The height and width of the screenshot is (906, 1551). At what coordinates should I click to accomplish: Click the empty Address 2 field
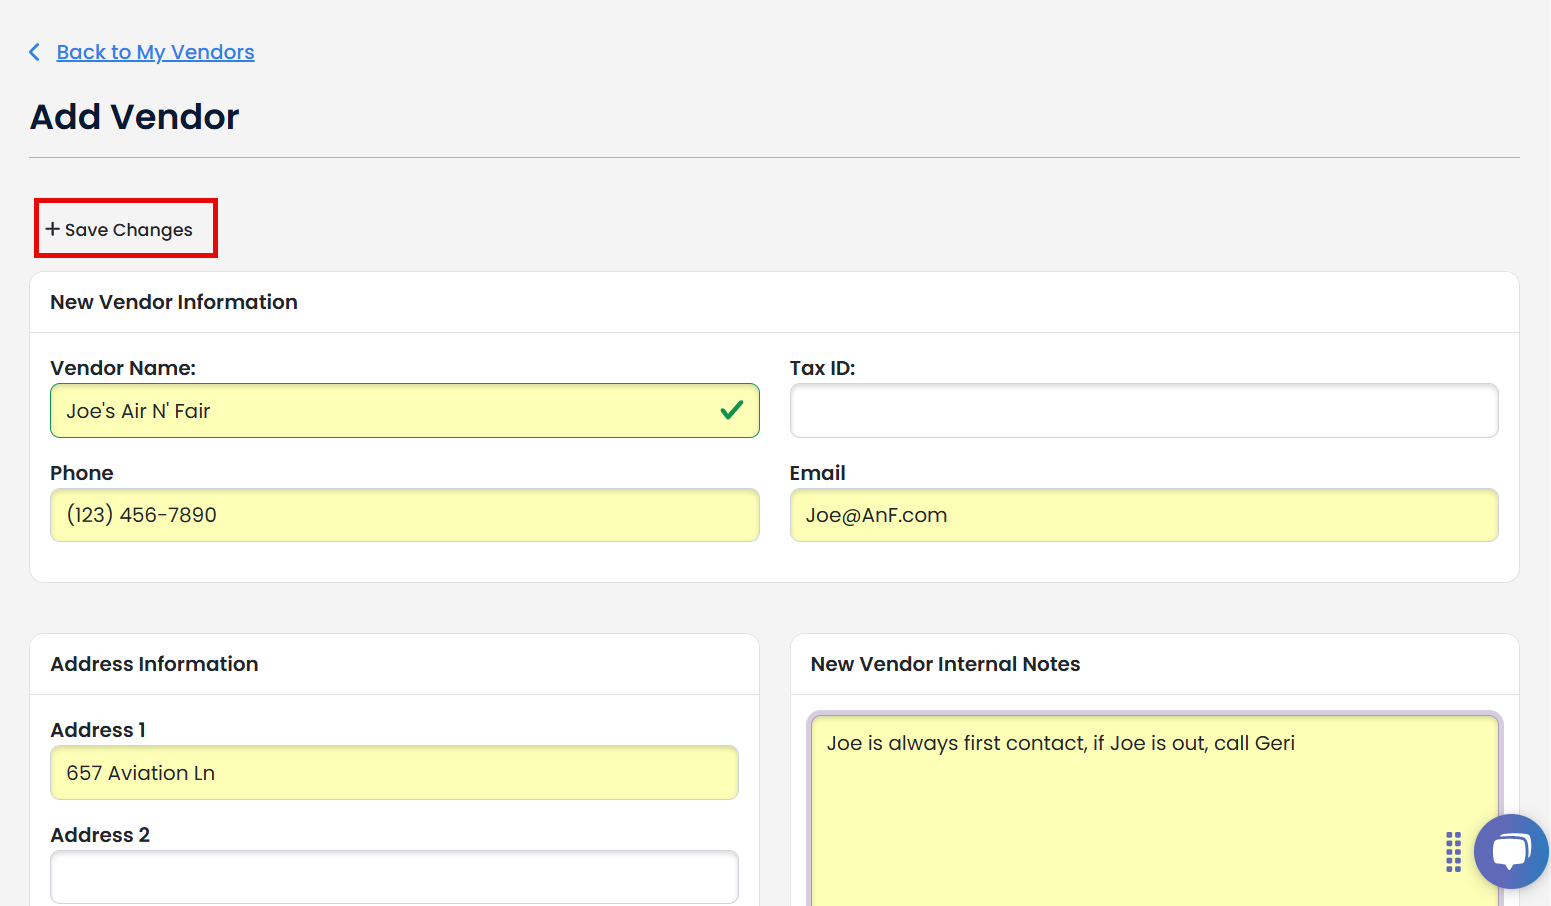click(394, 877)
